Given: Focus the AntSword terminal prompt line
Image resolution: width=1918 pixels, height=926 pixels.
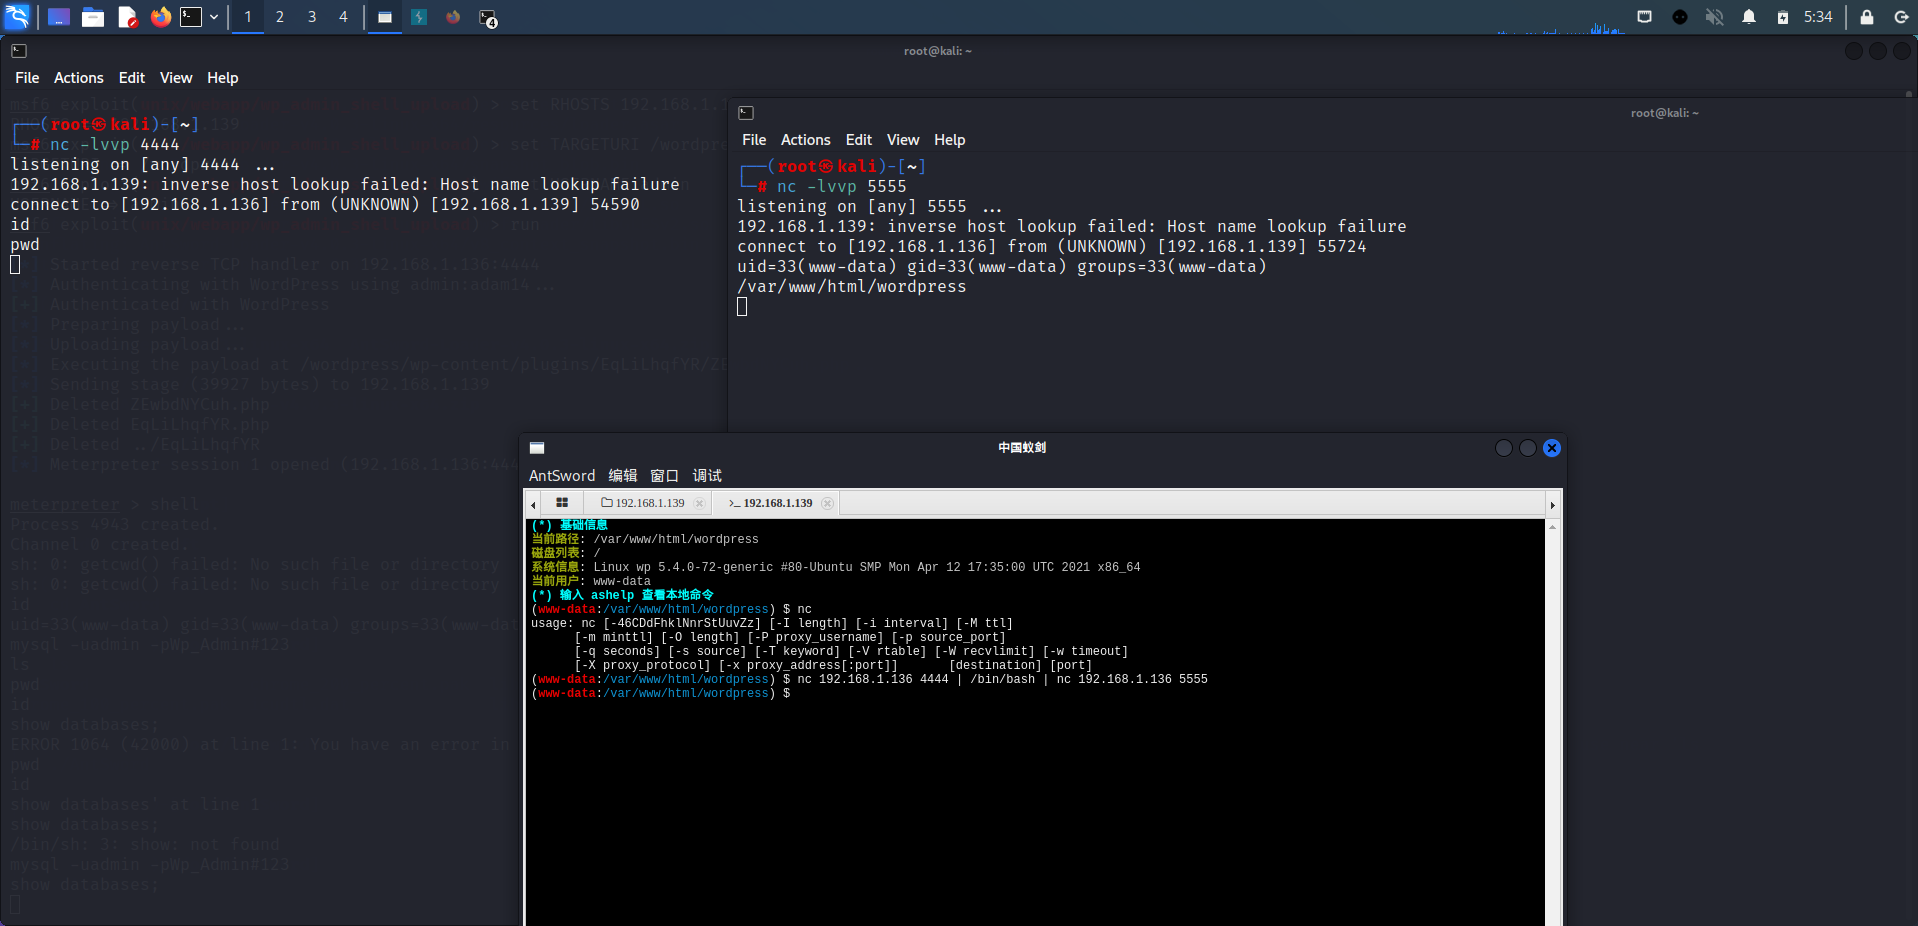Looking at the screenshot, I should tap(661, 693).
